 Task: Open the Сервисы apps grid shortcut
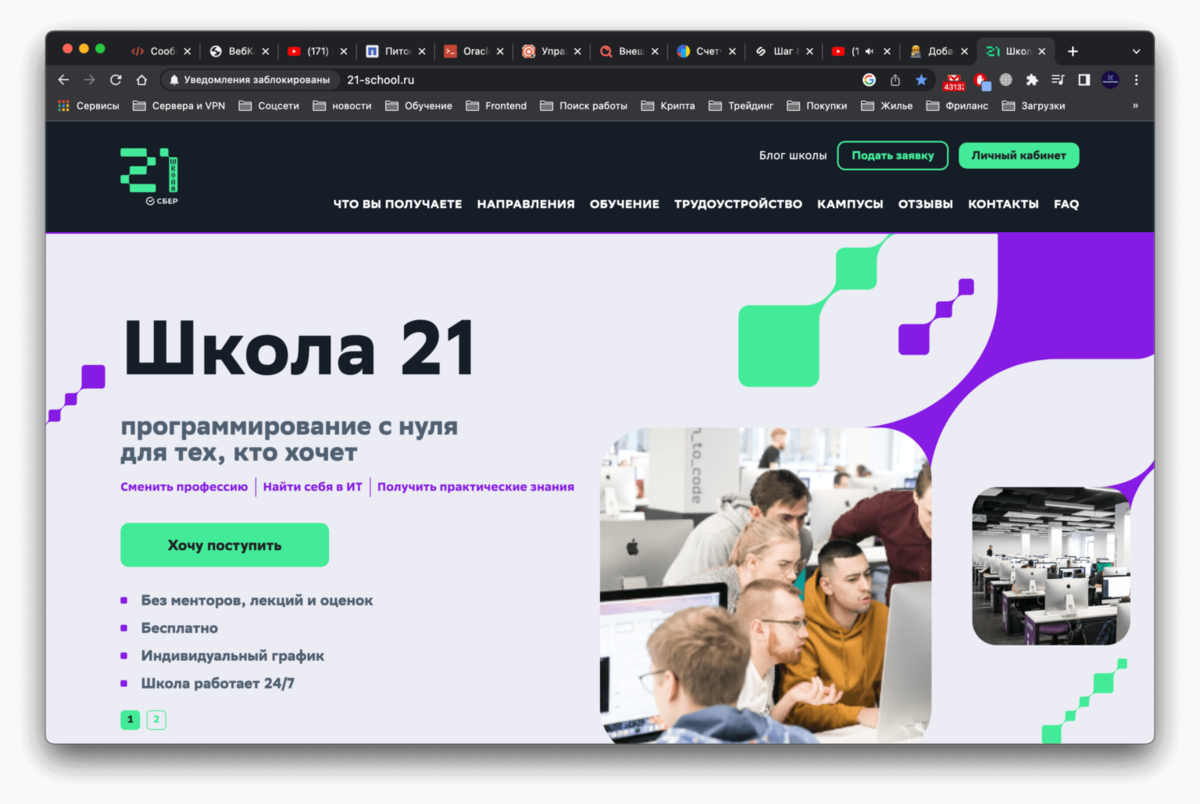(88, 106)
